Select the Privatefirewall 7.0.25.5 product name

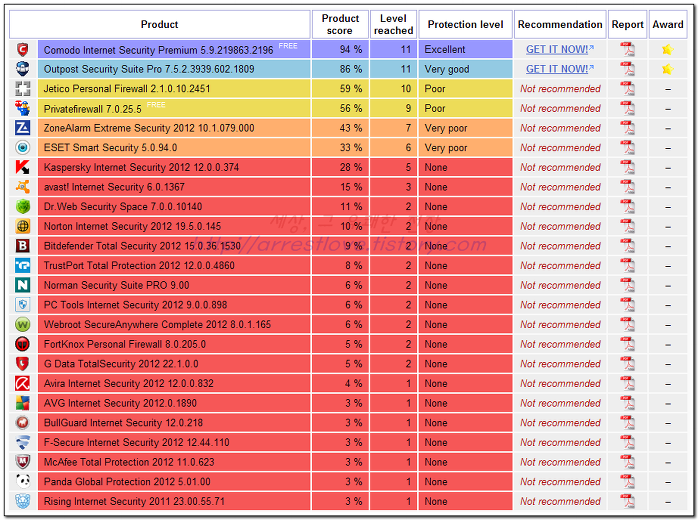93,109
